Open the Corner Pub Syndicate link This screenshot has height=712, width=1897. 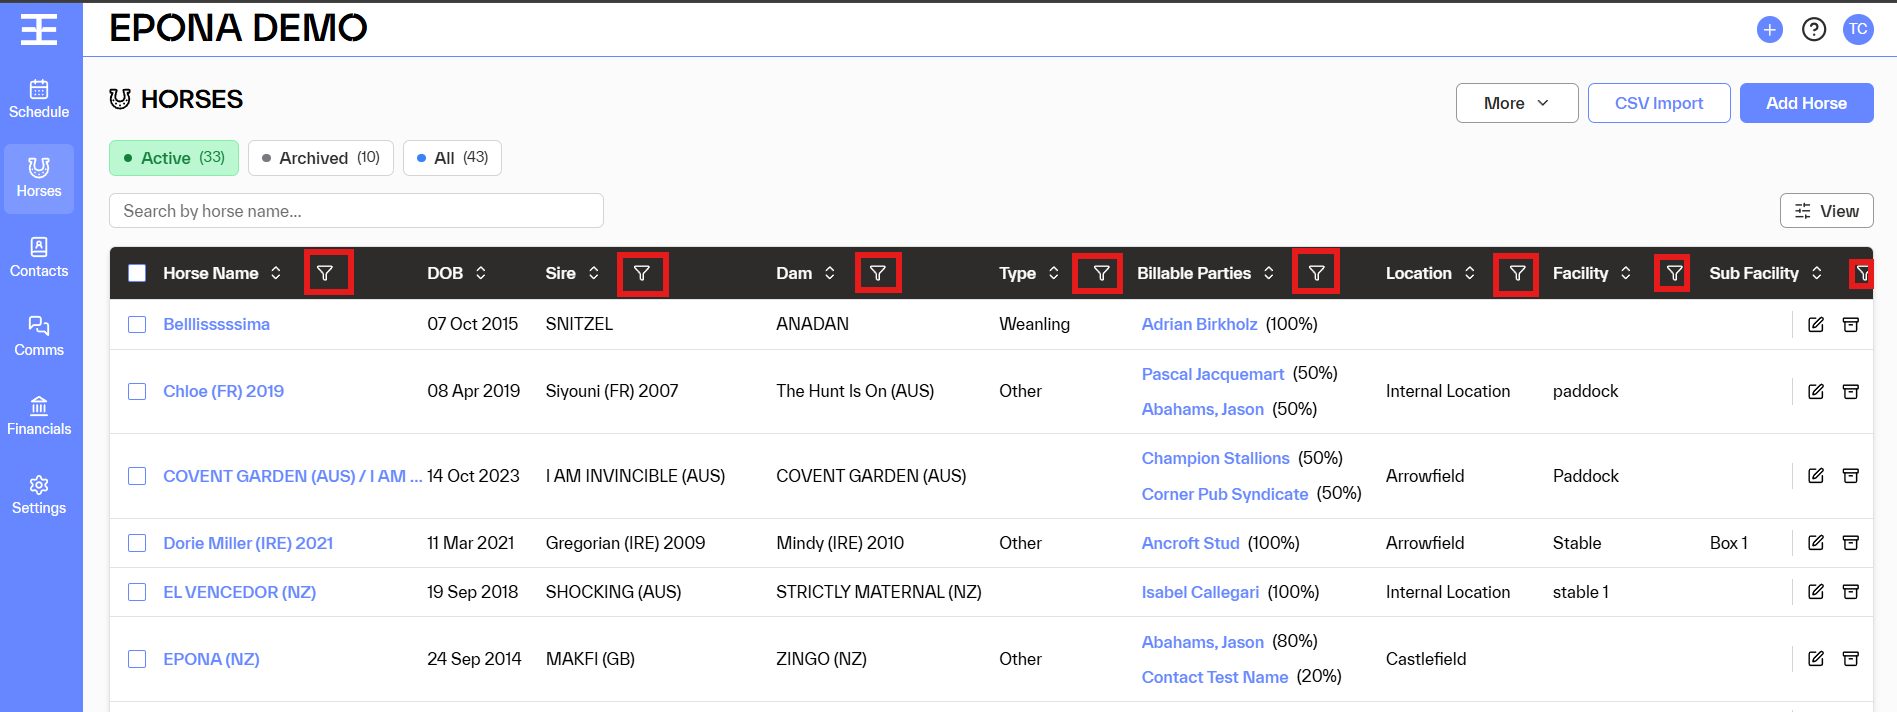point(1225,494)
